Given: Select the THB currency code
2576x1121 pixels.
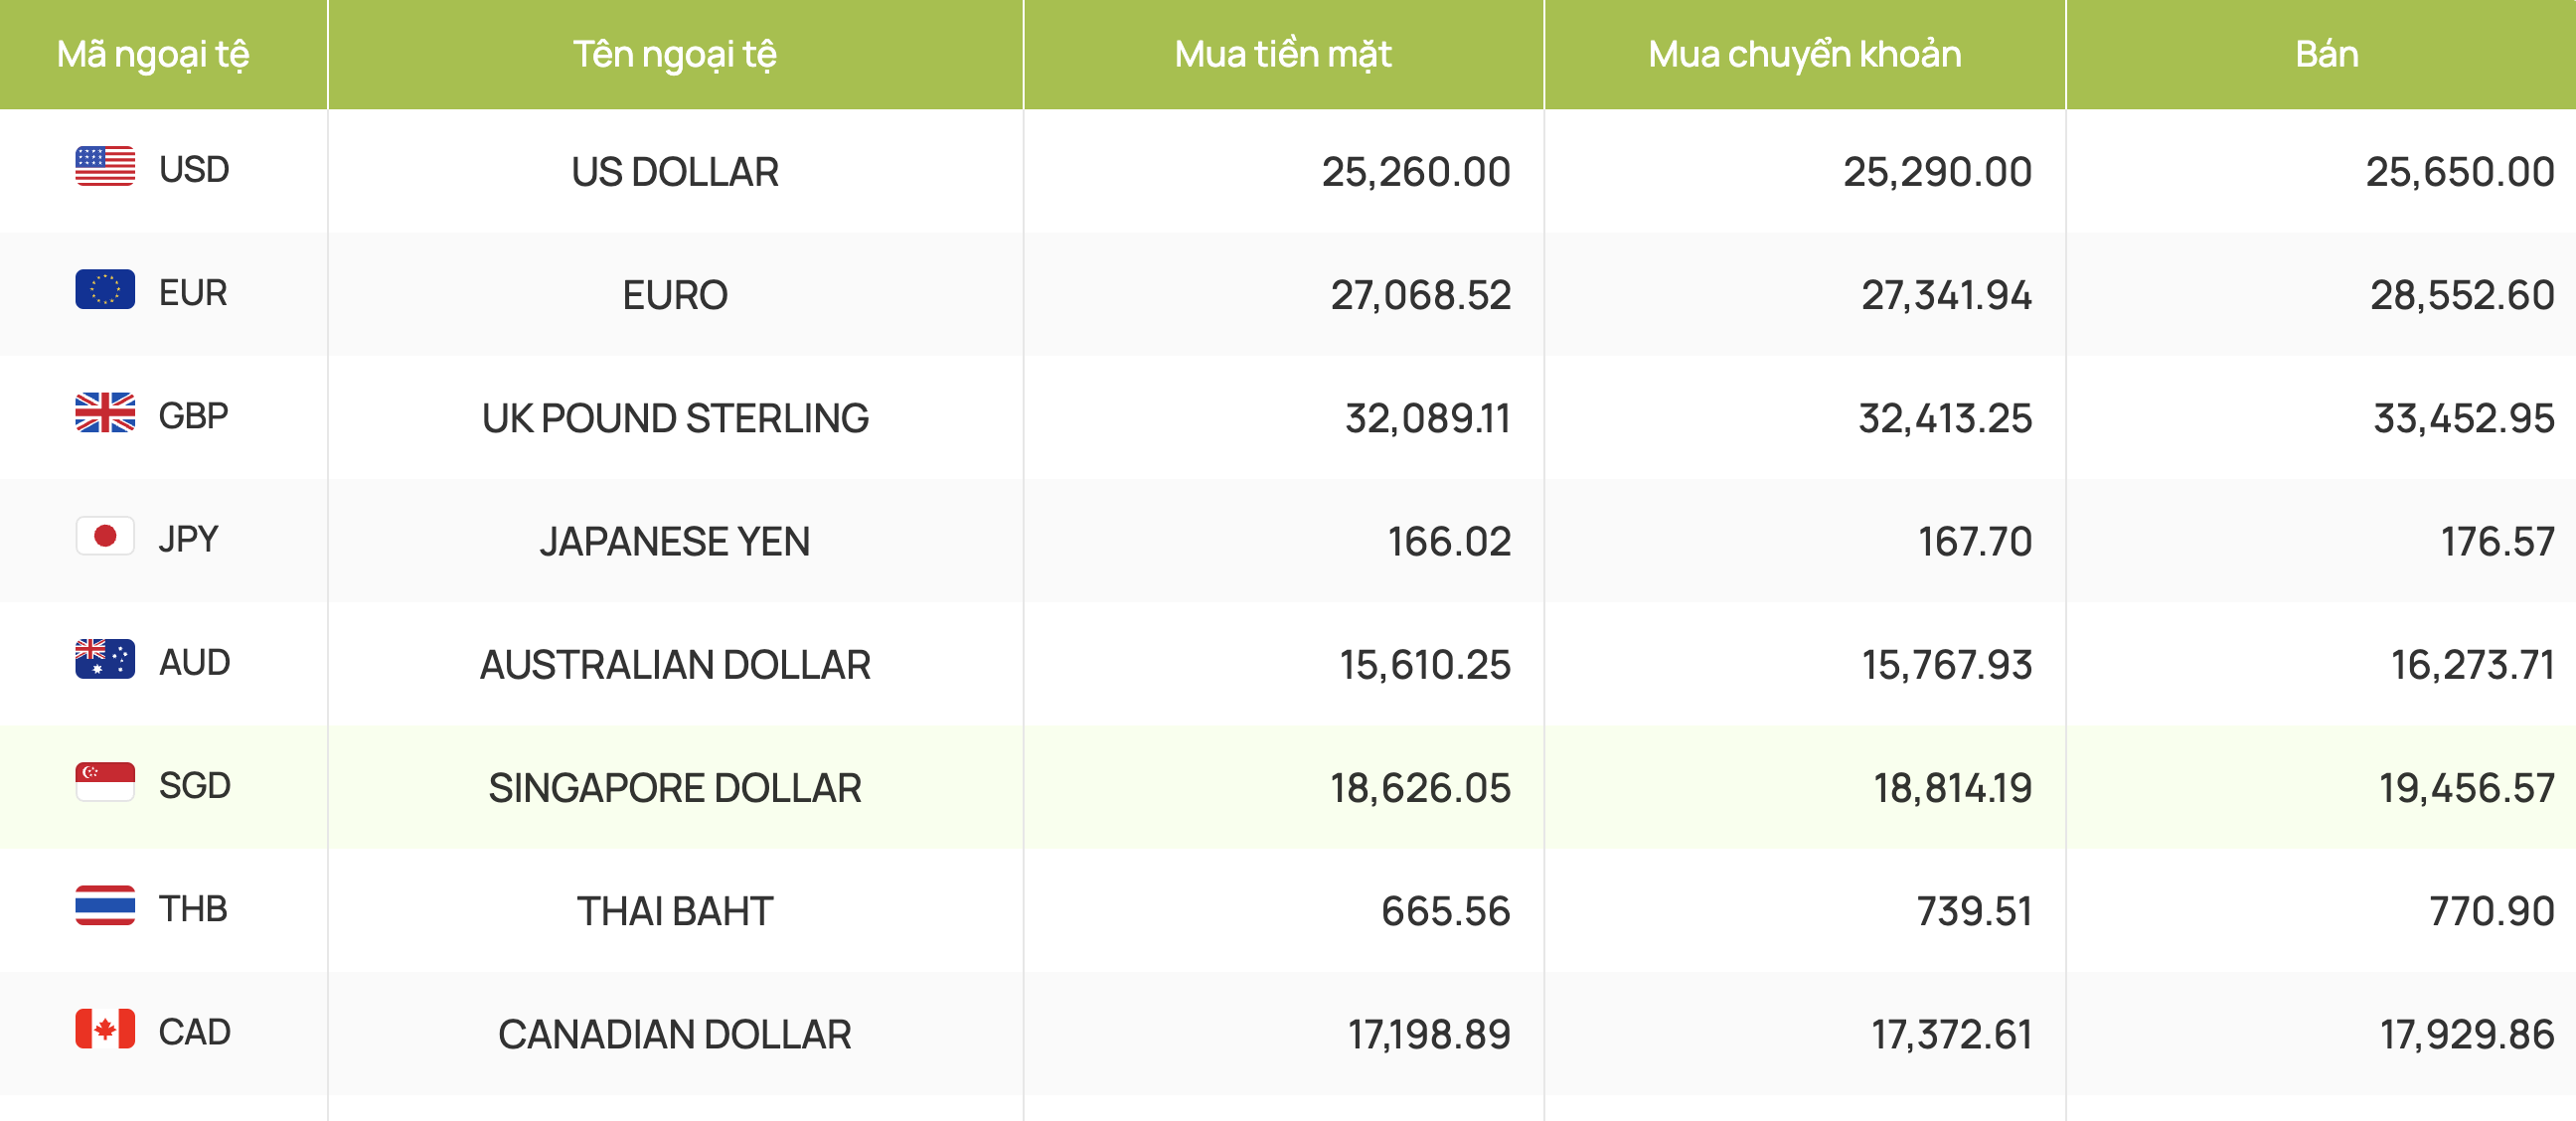Looking at the screenshot, I should (193, 908).
